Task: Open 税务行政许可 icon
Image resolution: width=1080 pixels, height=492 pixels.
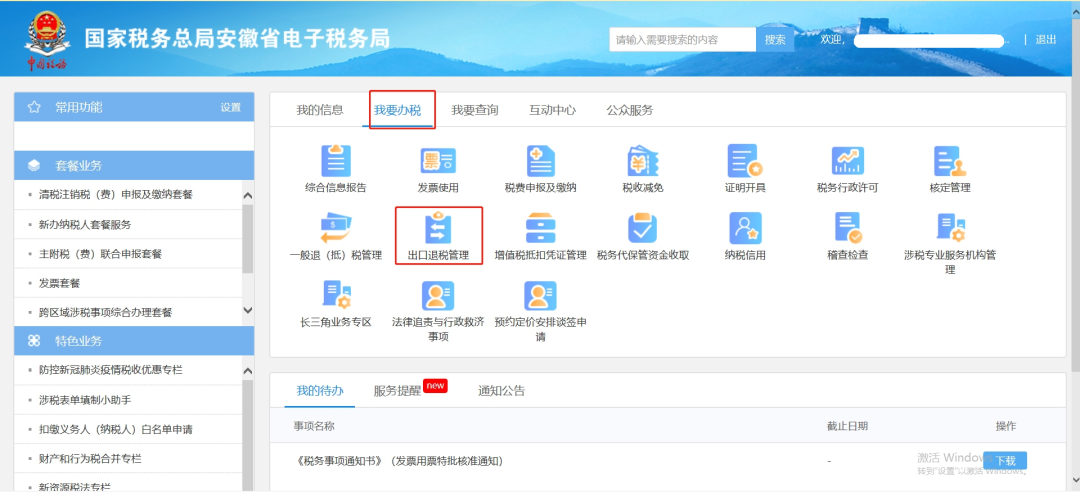Action: (848, 162)
